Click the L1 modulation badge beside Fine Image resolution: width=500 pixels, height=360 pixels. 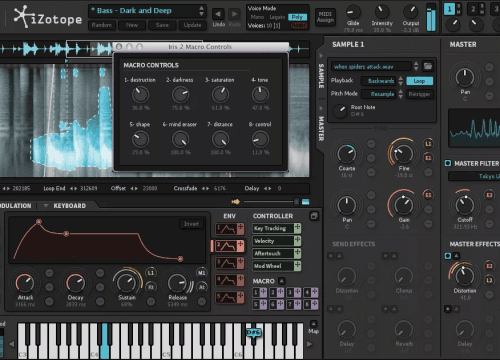(428, 144)
